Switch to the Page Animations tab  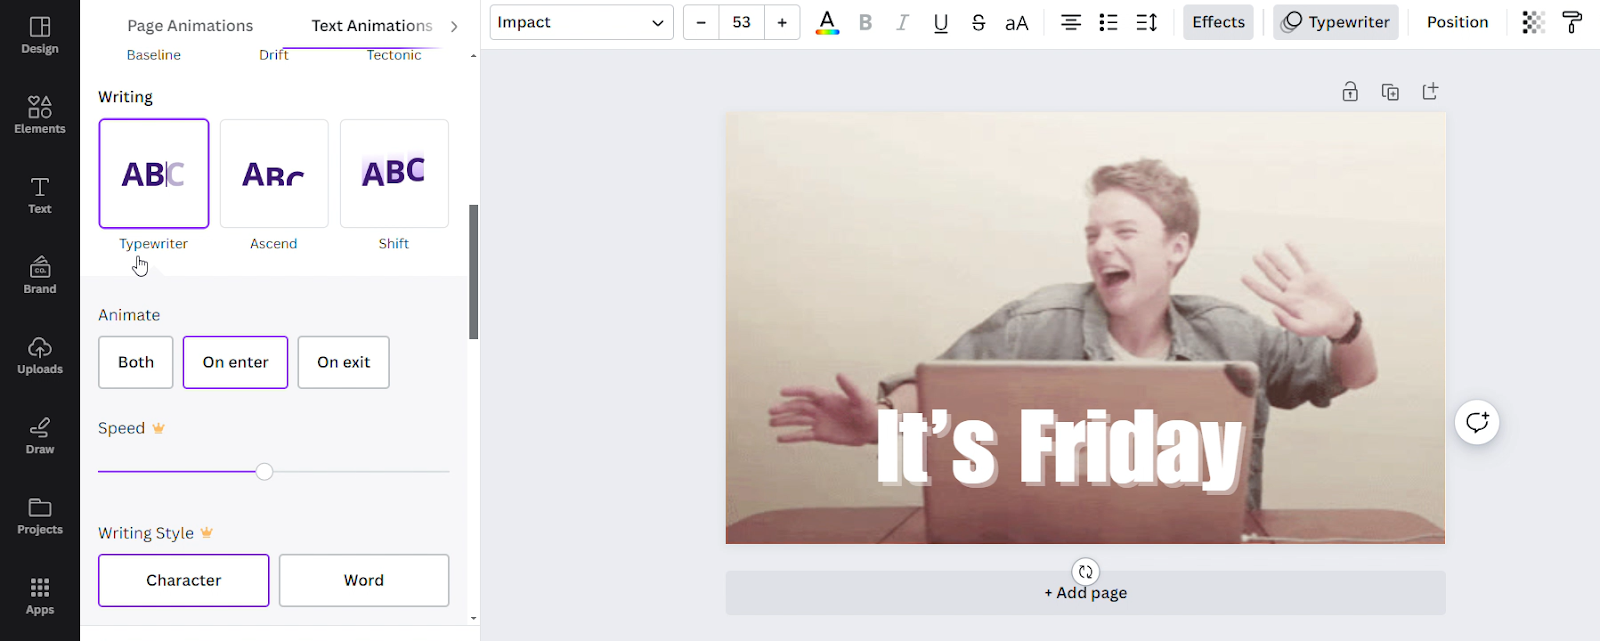pyautogui.click(x=190, y=26)
